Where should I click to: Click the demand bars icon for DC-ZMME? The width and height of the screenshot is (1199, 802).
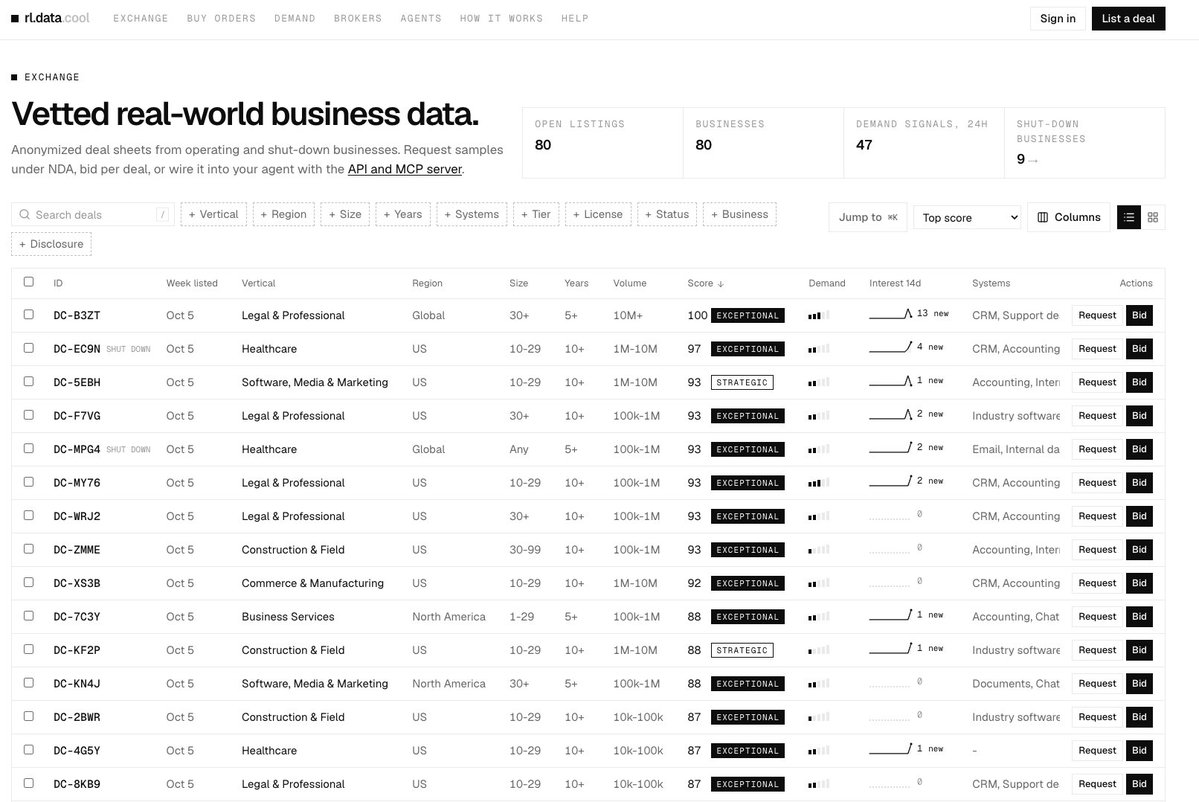coord(818,550)
